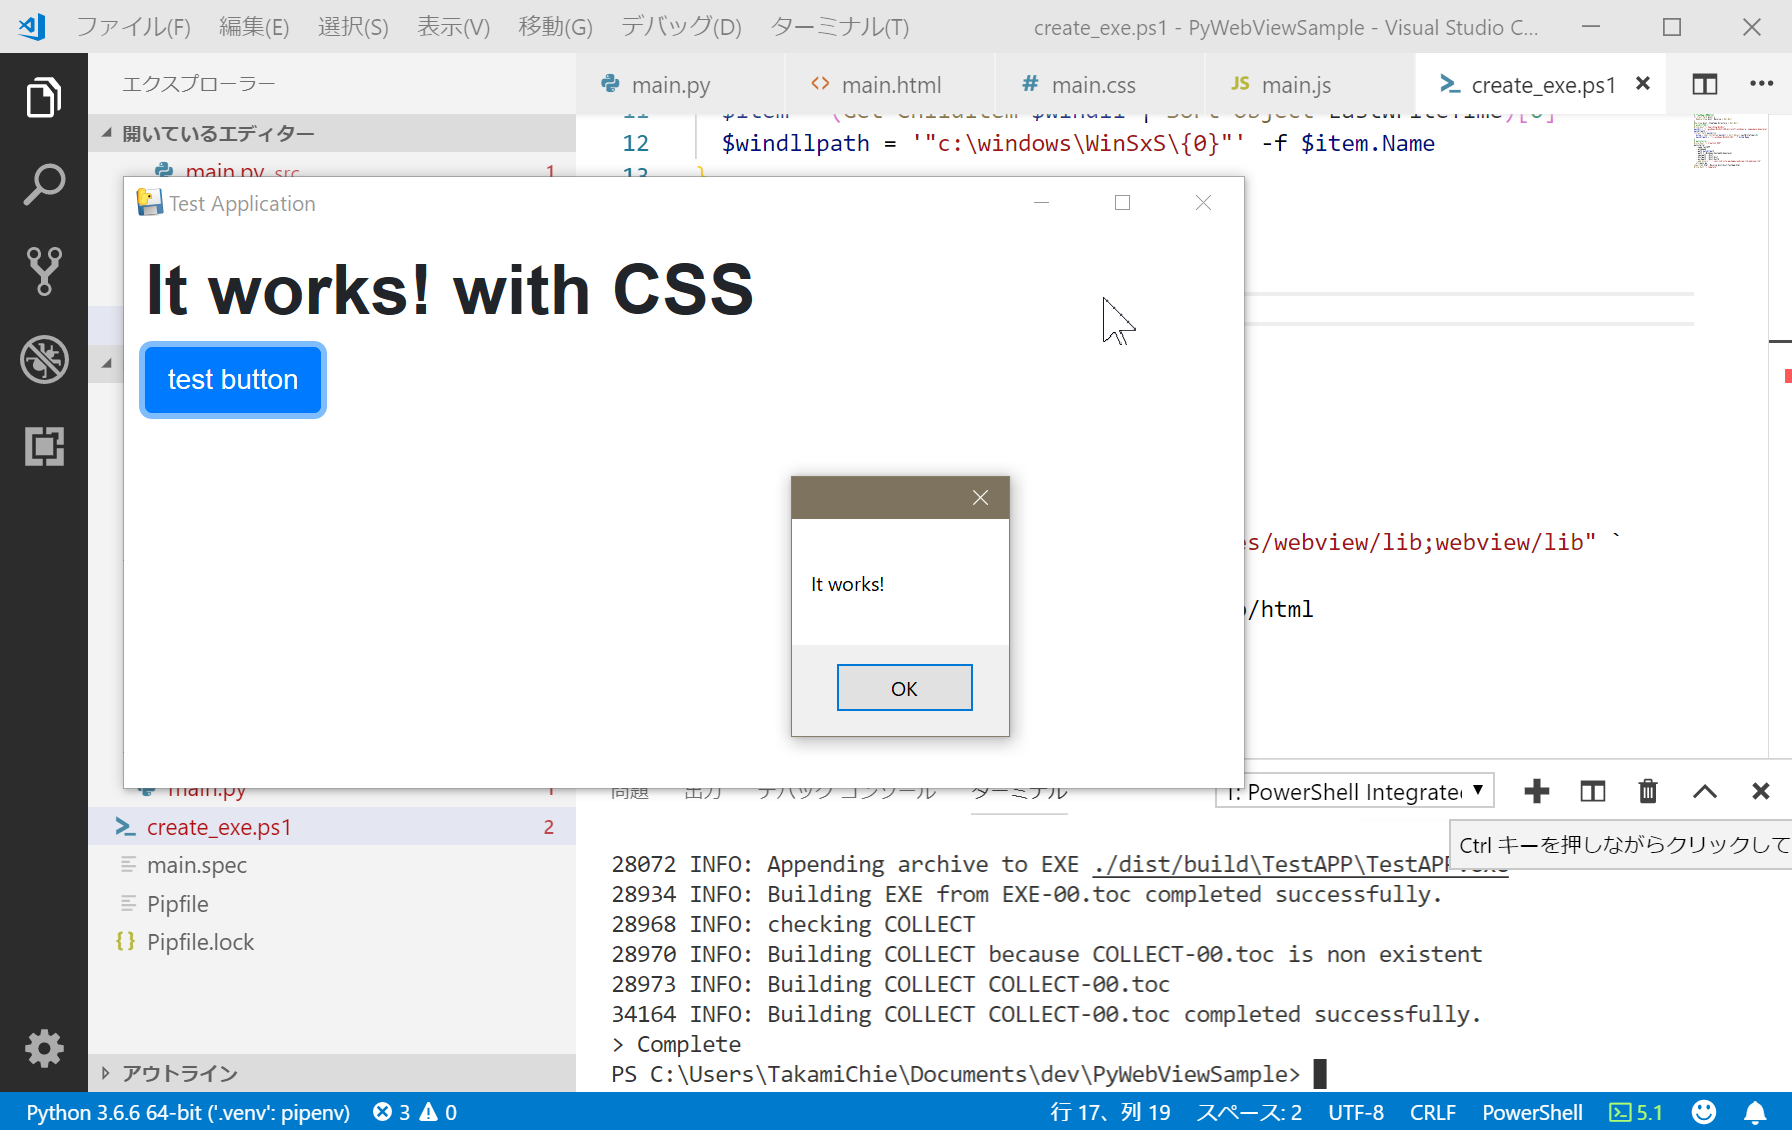
Task: Click OK in the alert dialog
Action: click(x=904, y=688)
